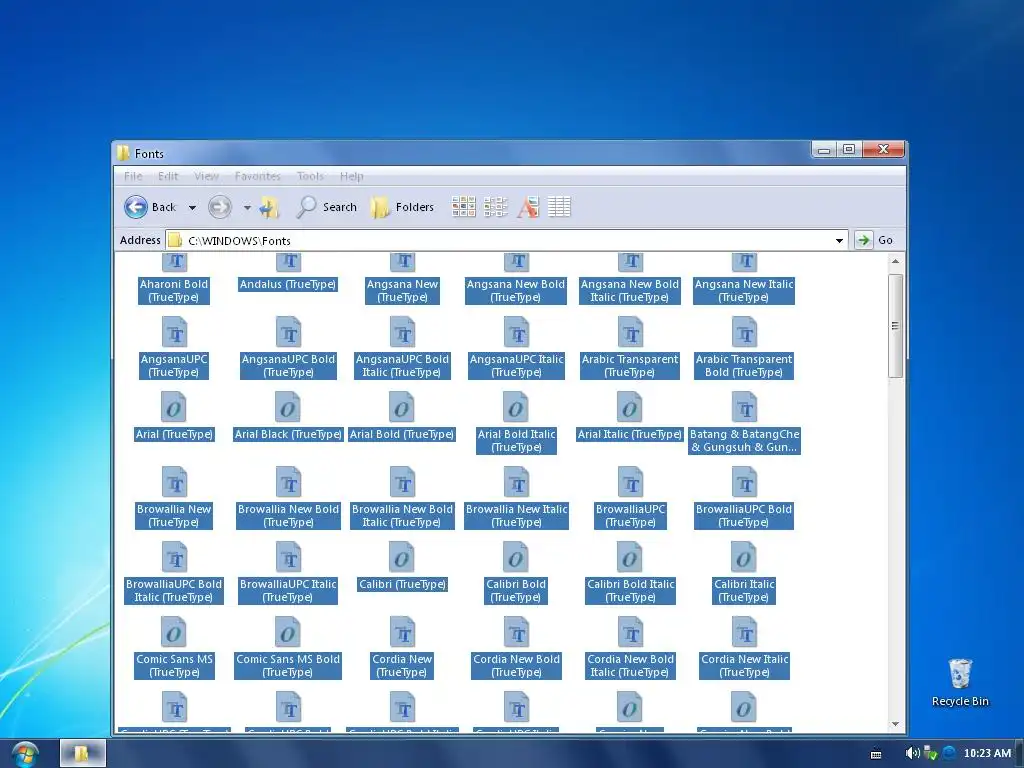This screenshot has height=768, width=1024.
Task: Click the scroll down arrow of the font list
Action: tap(895, 724)
